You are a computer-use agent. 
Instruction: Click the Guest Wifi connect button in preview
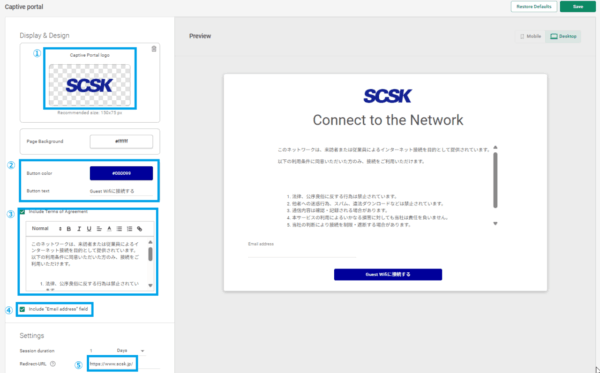pyautogui.click(x=388, y=274)
